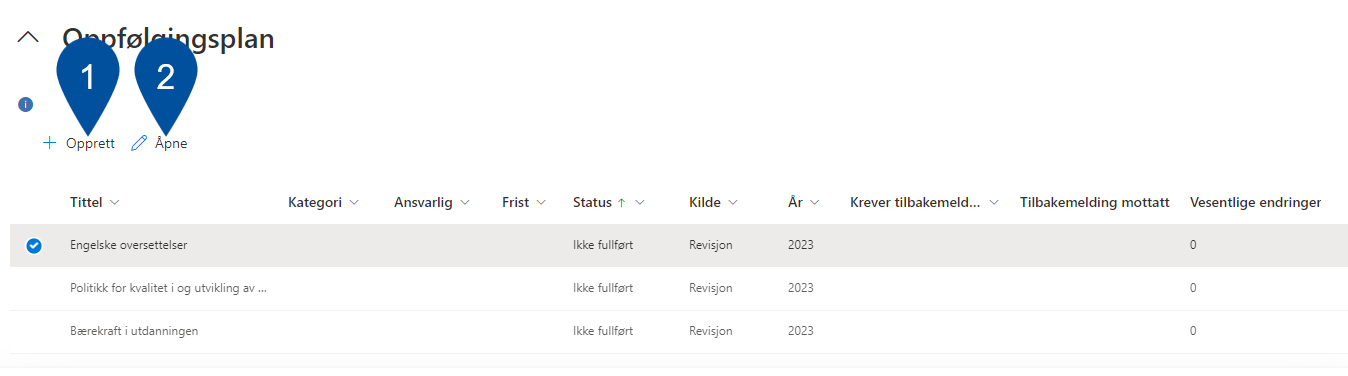The image size is (1348, 376).
Task: Click the Åpne button
Action: (160, 143)
